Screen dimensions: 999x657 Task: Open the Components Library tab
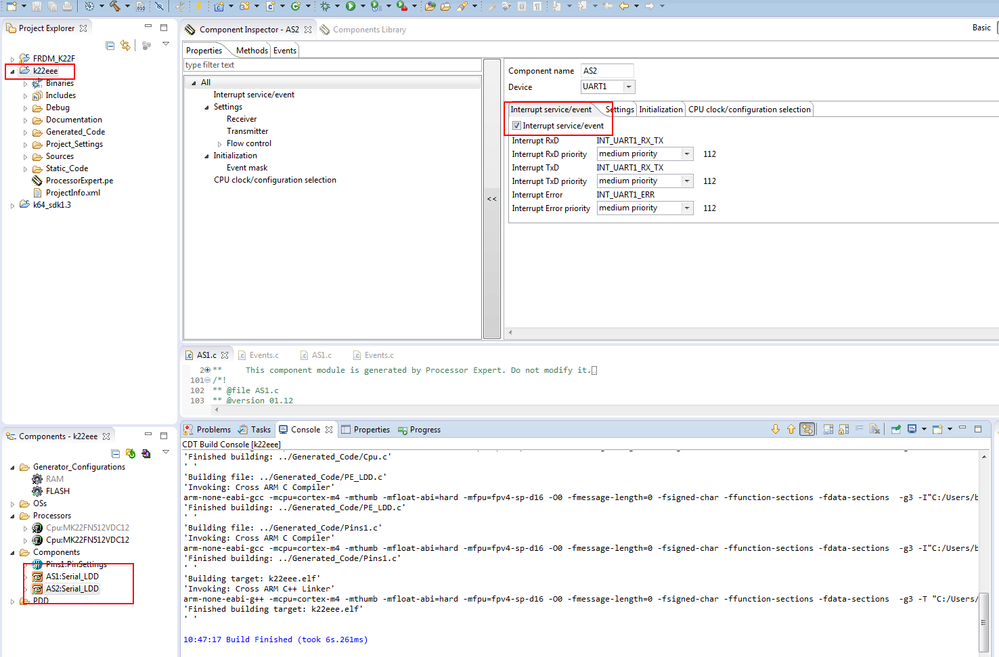tap(363, 29)
